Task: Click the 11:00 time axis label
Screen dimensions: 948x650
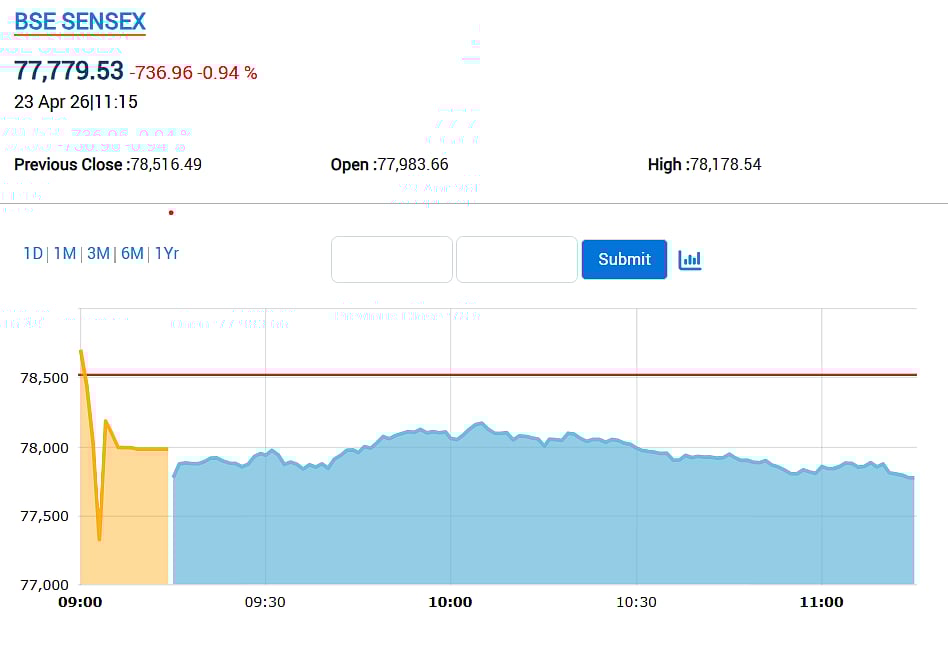Action: point(821,602)
